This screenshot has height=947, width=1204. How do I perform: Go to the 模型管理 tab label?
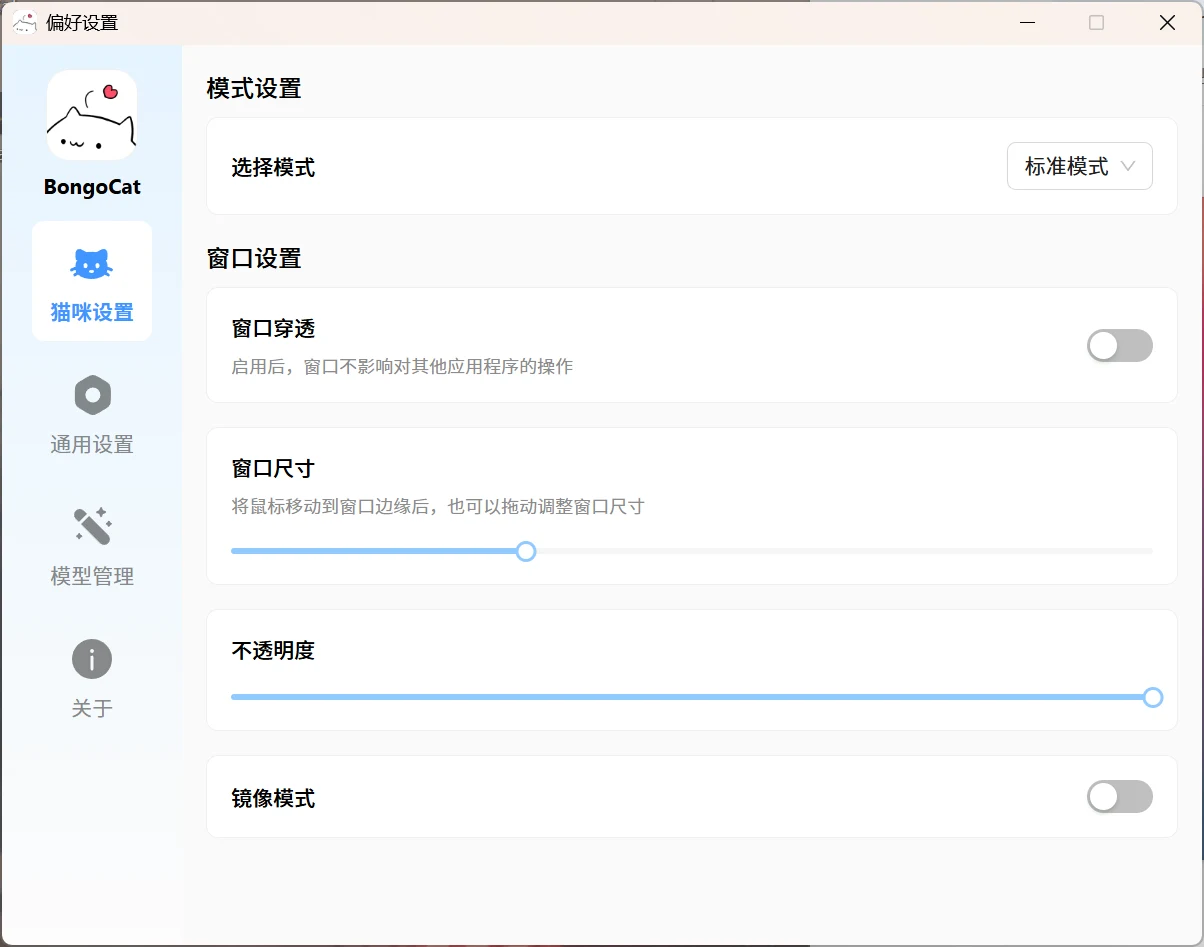pyautogui.click(x=92, y=577)
